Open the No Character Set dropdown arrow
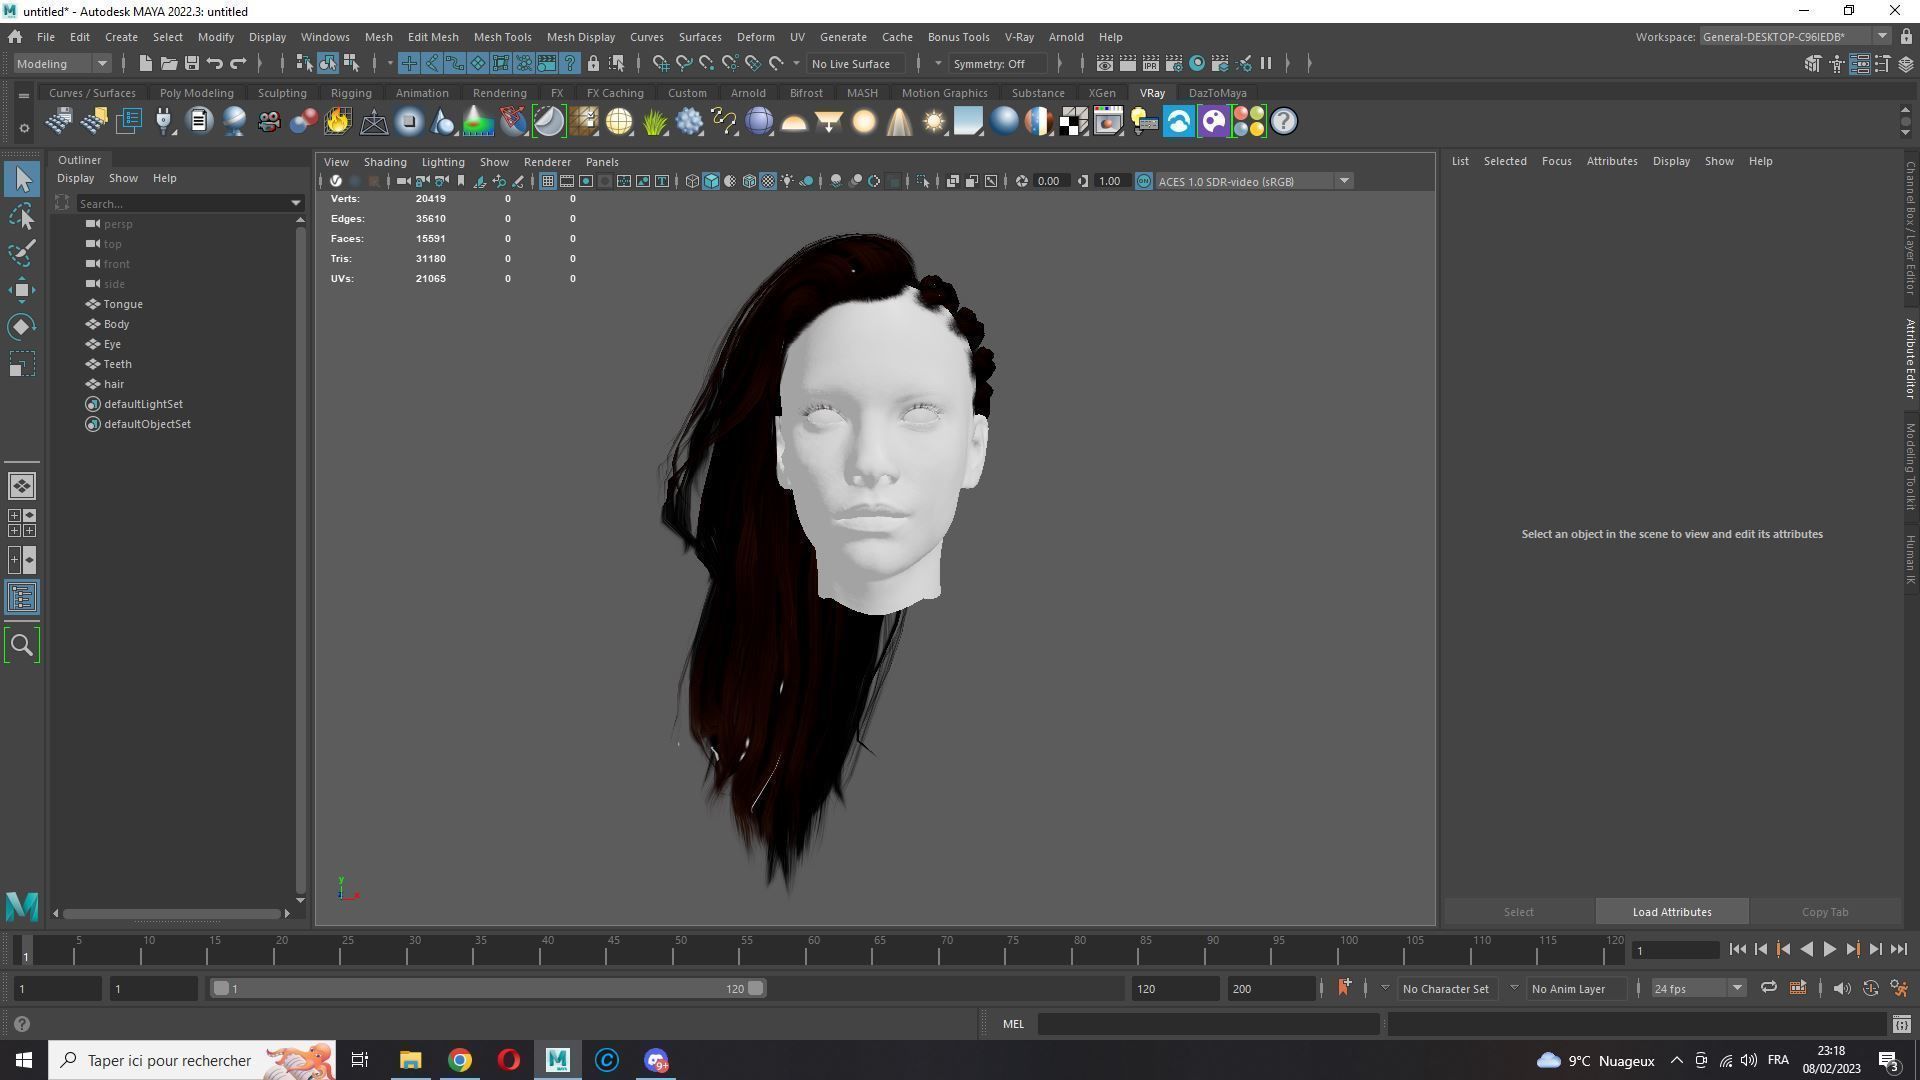Viewport: 1920px width, 1080px height. tap(1385, 988)
